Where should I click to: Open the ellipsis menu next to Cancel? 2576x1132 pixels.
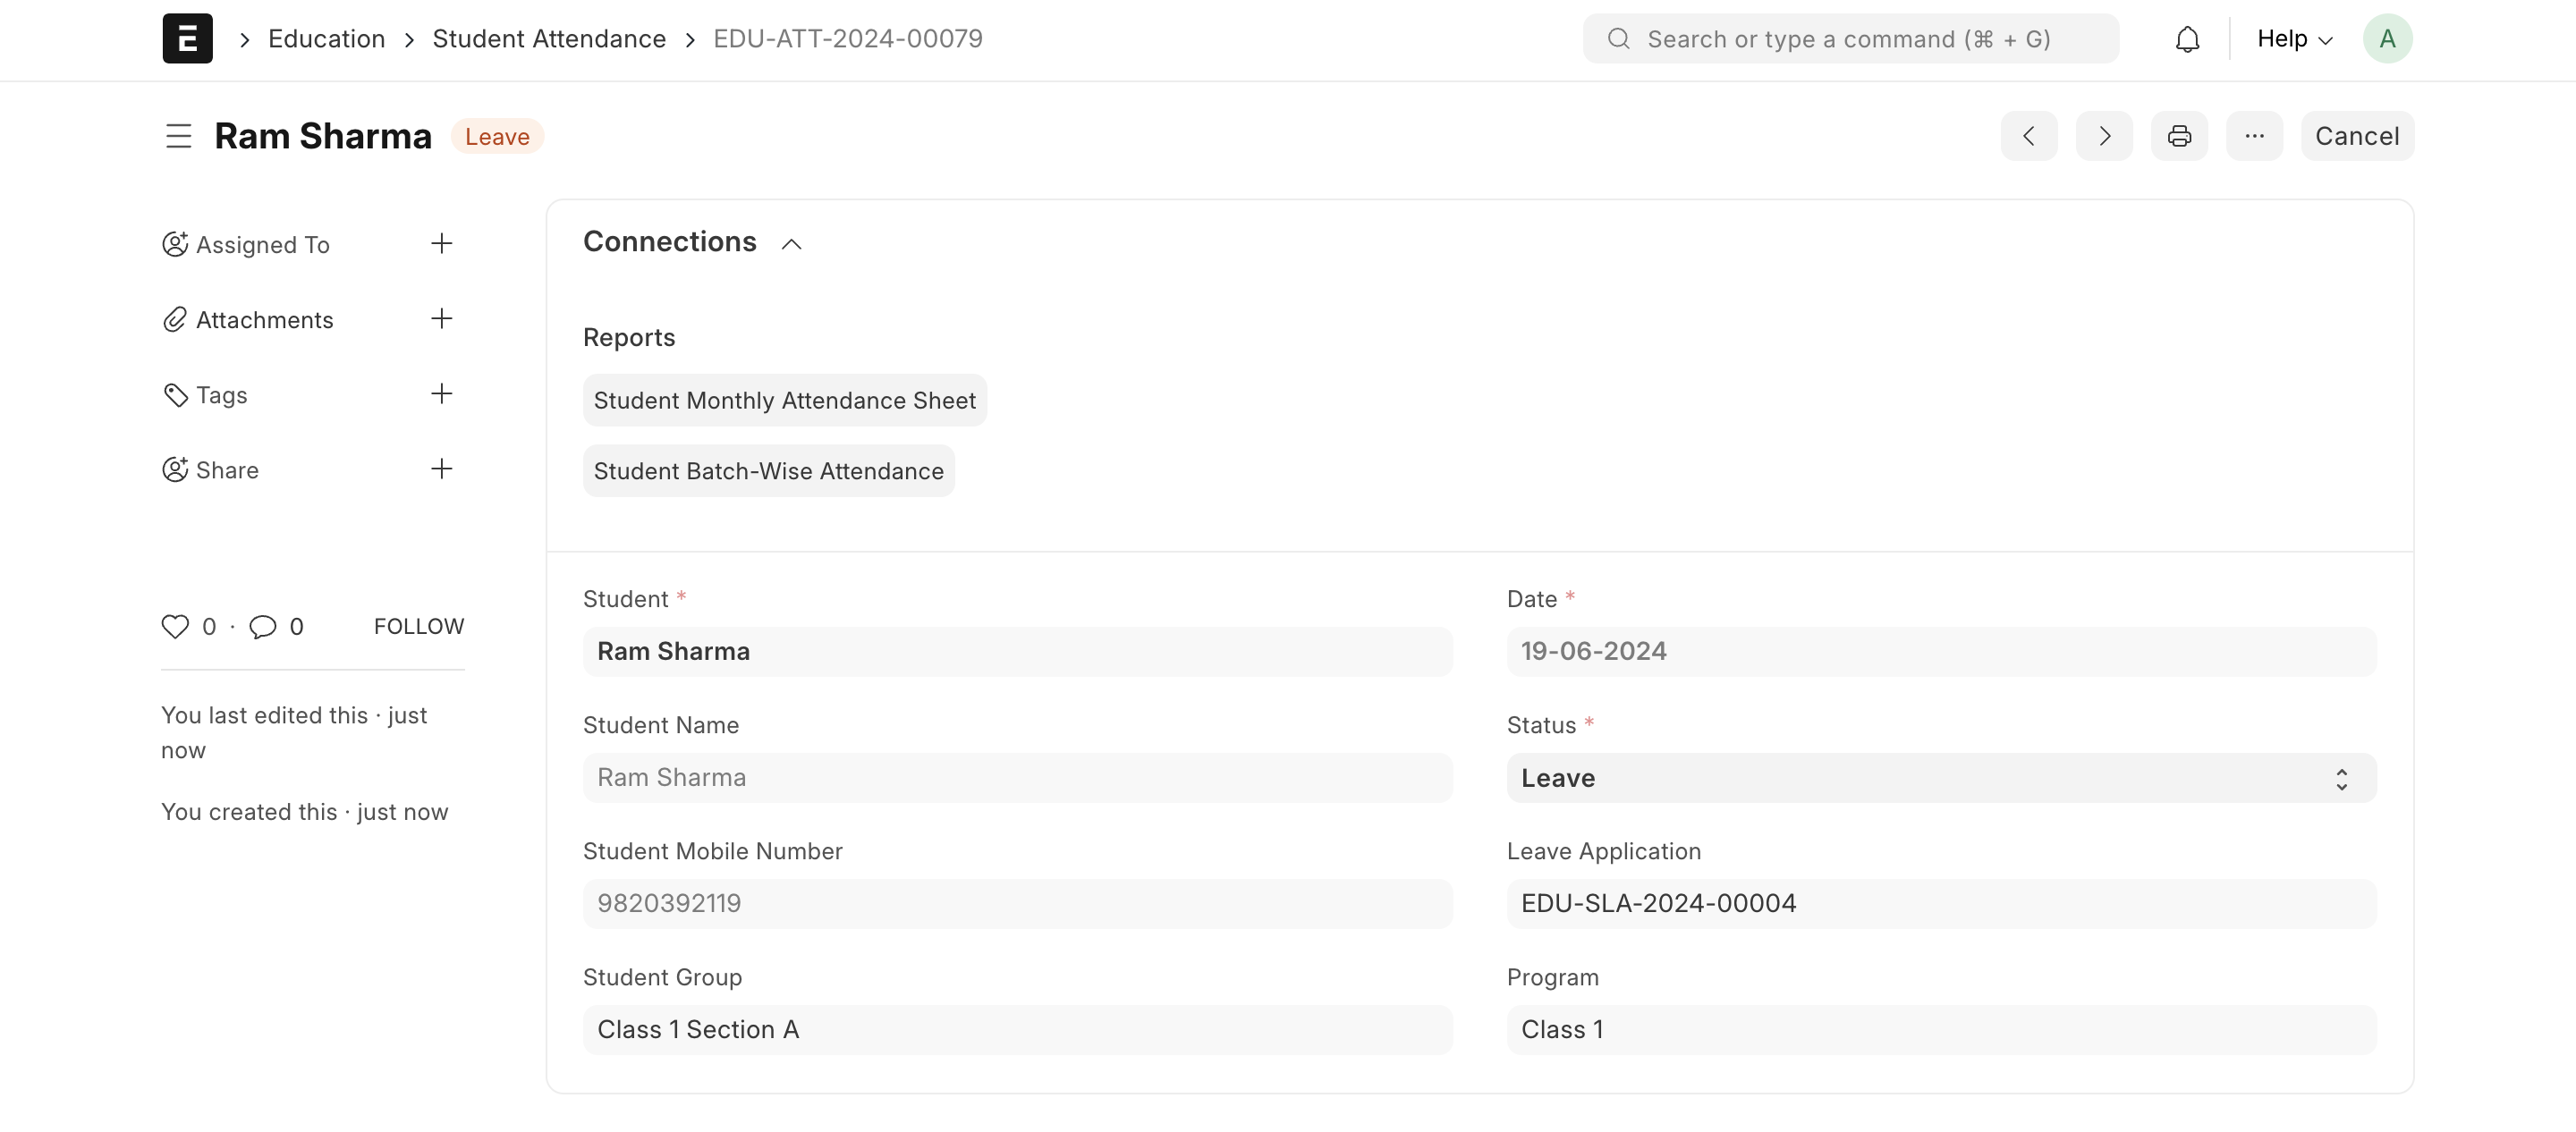coord(2255,135)
